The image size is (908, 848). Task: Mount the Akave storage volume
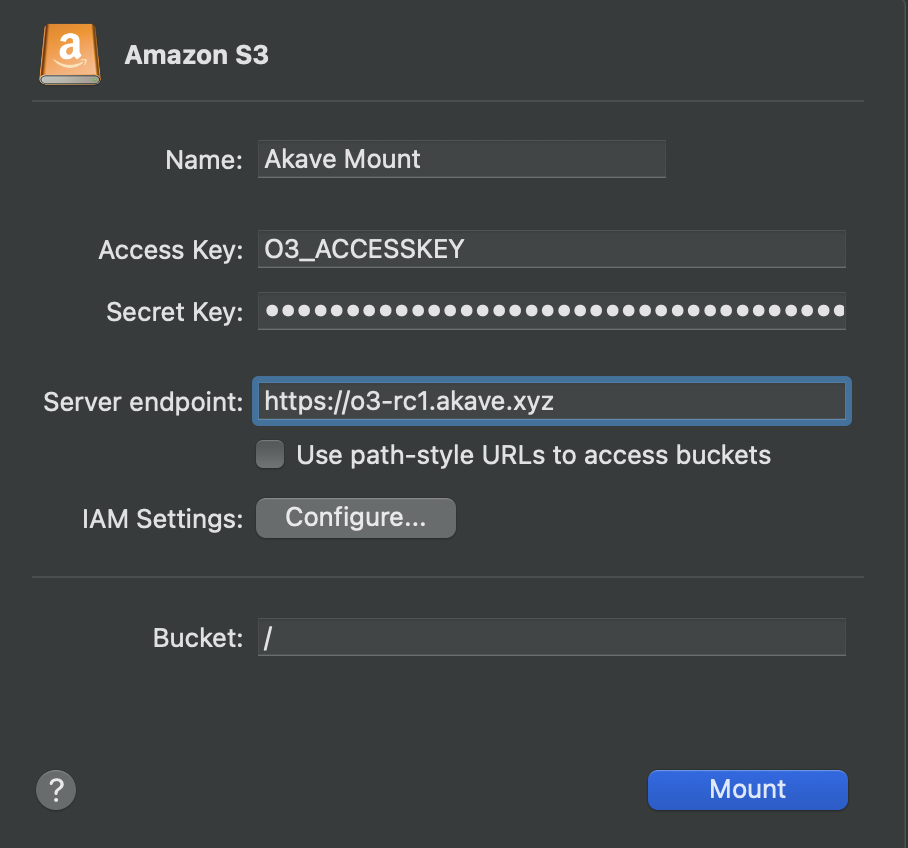(x=748, y=789)
